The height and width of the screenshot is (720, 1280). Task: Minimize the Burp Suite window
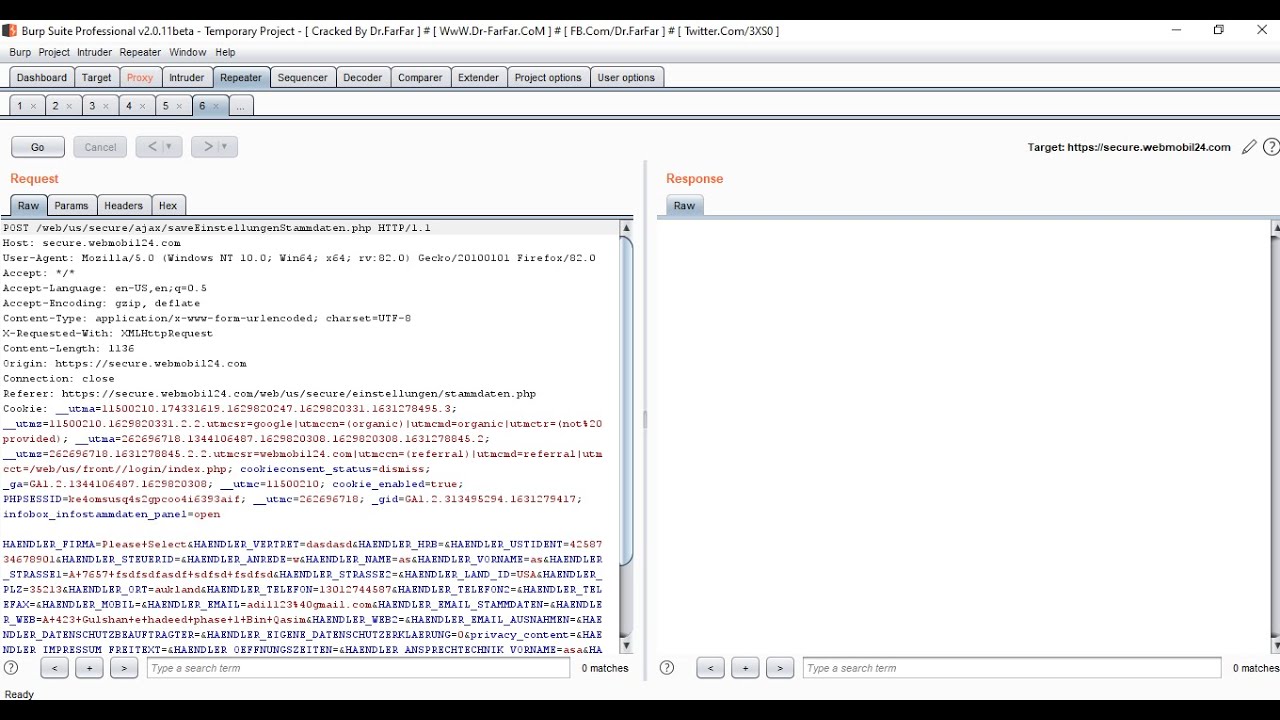(1176, 30)
